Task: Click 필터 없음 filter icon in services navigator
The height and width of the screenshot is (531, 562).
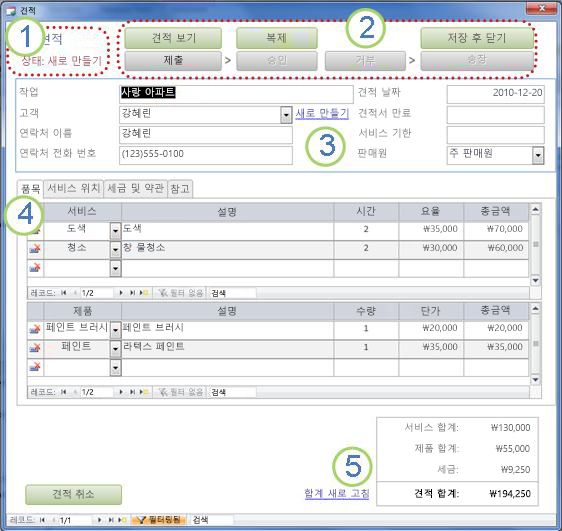Action: [x=163, y=293]
